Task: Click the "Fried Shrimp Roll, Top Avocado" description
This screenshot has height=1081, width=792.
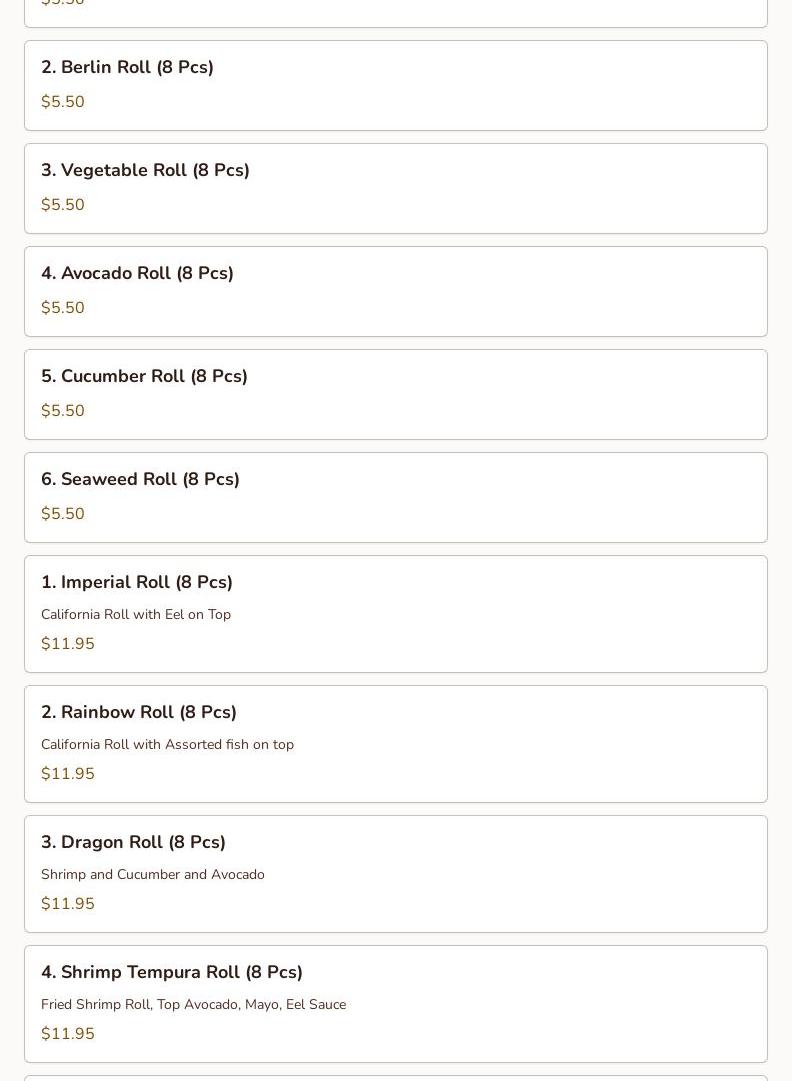Action: click(x=193, y=1005)
